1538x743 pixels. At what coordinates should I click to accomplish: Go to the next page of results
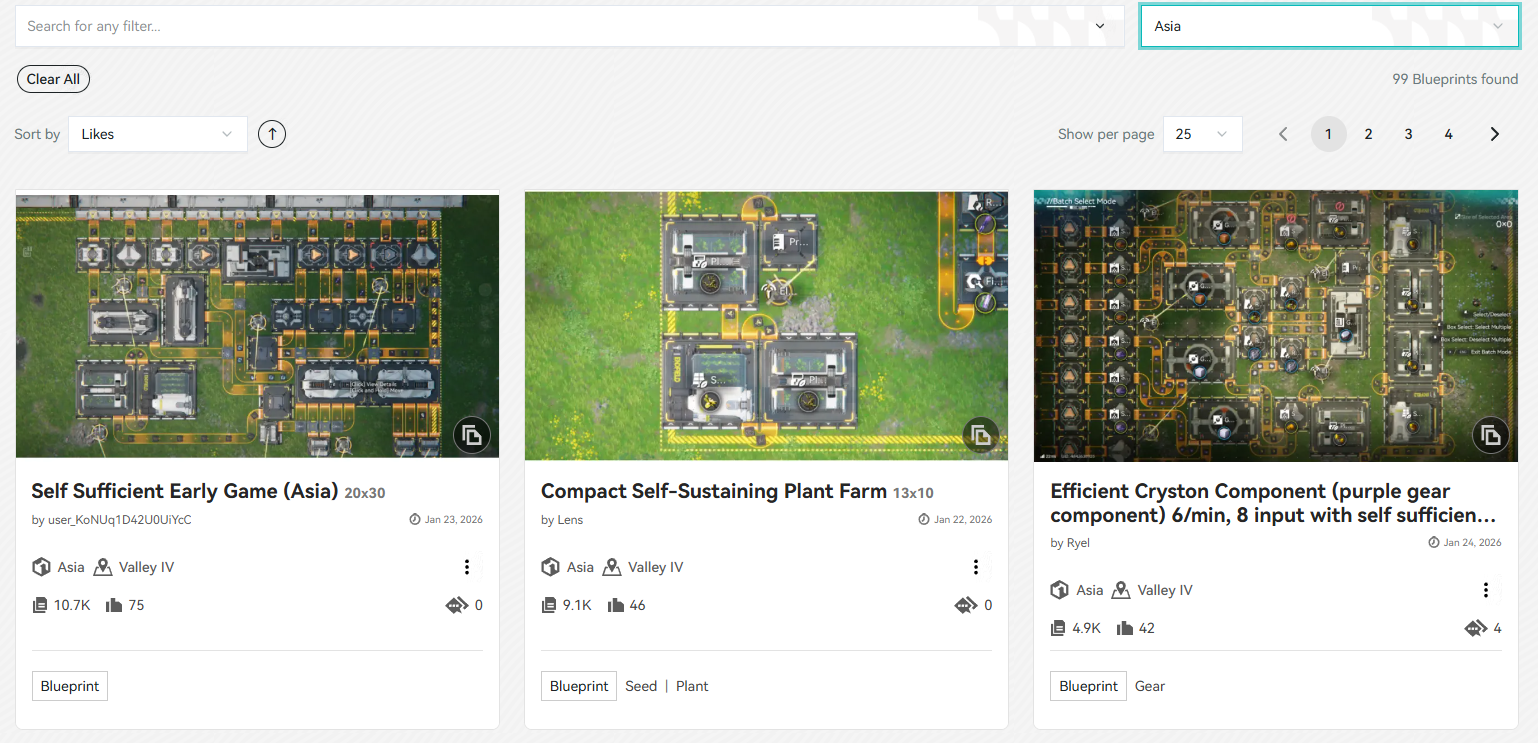[x=1495, y=134]
